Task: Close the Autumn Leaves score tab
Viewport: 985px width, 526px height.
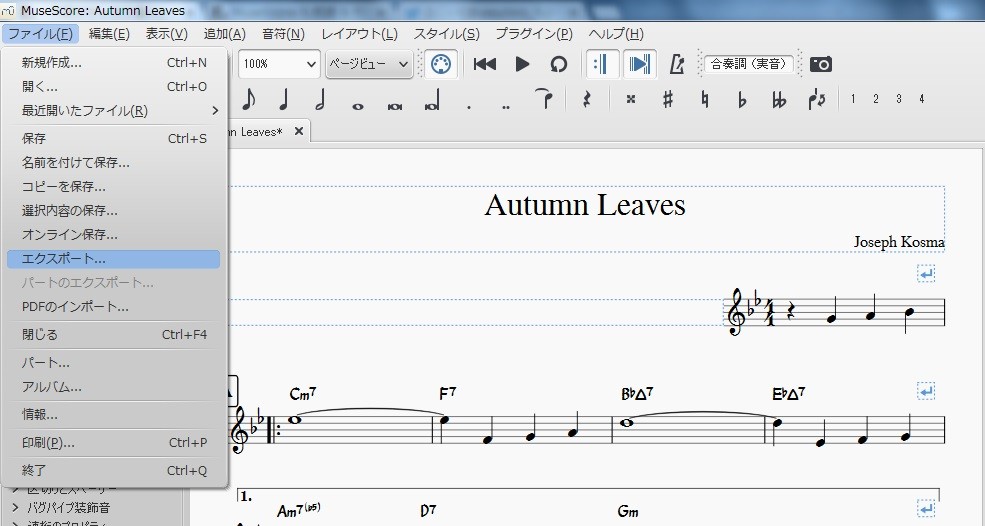Action: point(299,131)
